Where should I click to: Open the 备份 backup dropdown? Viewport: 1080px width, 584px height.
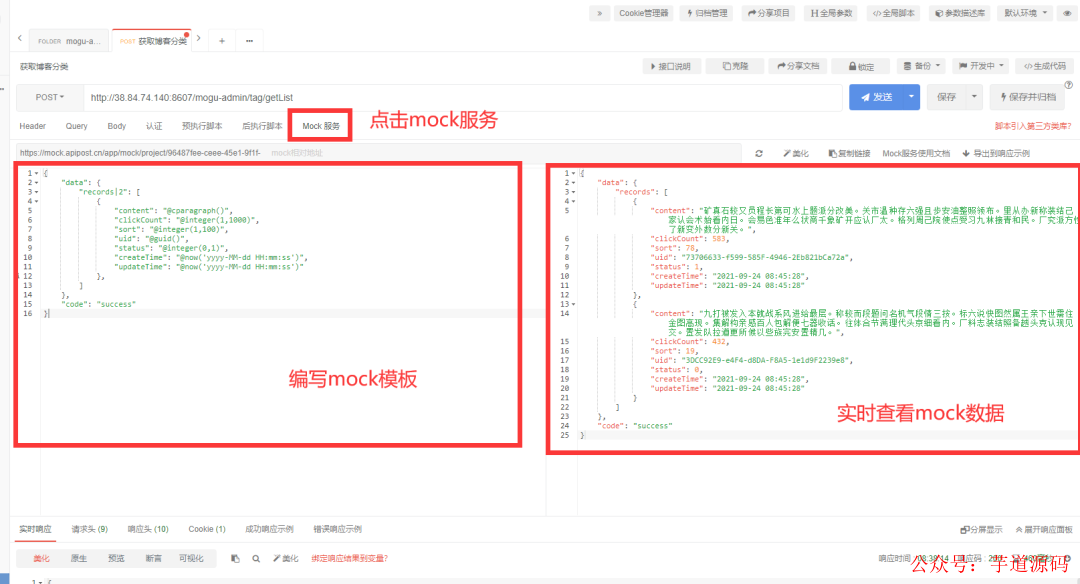click(922, 66)
